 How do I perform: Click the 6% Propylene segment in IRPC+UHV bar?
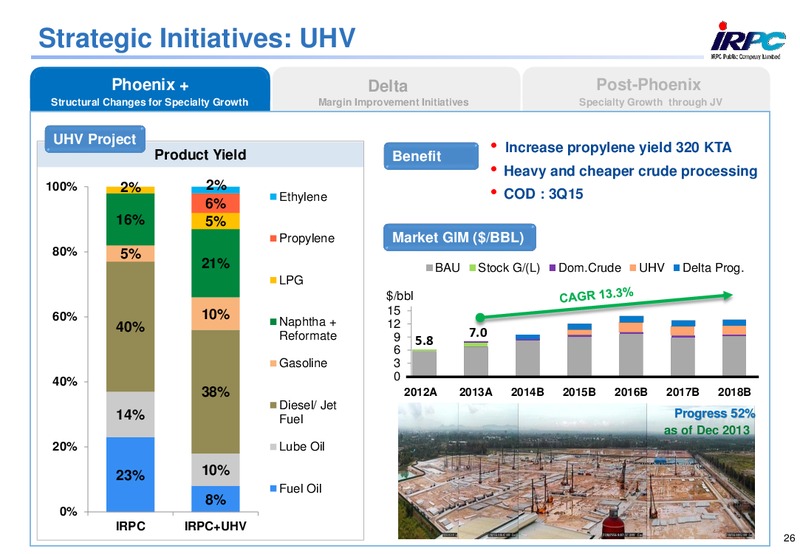[215, 203]
